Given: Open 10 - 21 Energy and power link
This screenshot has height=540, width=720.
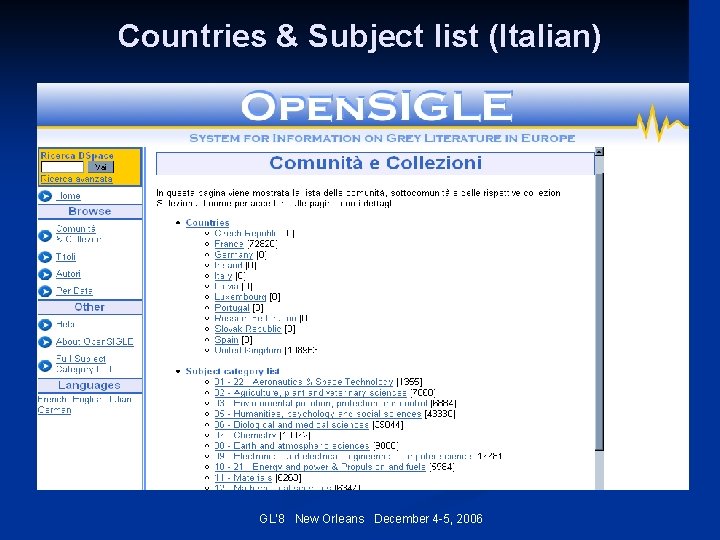Looking at the screenshot, I should pyautogui.click(x=320, y=467).
